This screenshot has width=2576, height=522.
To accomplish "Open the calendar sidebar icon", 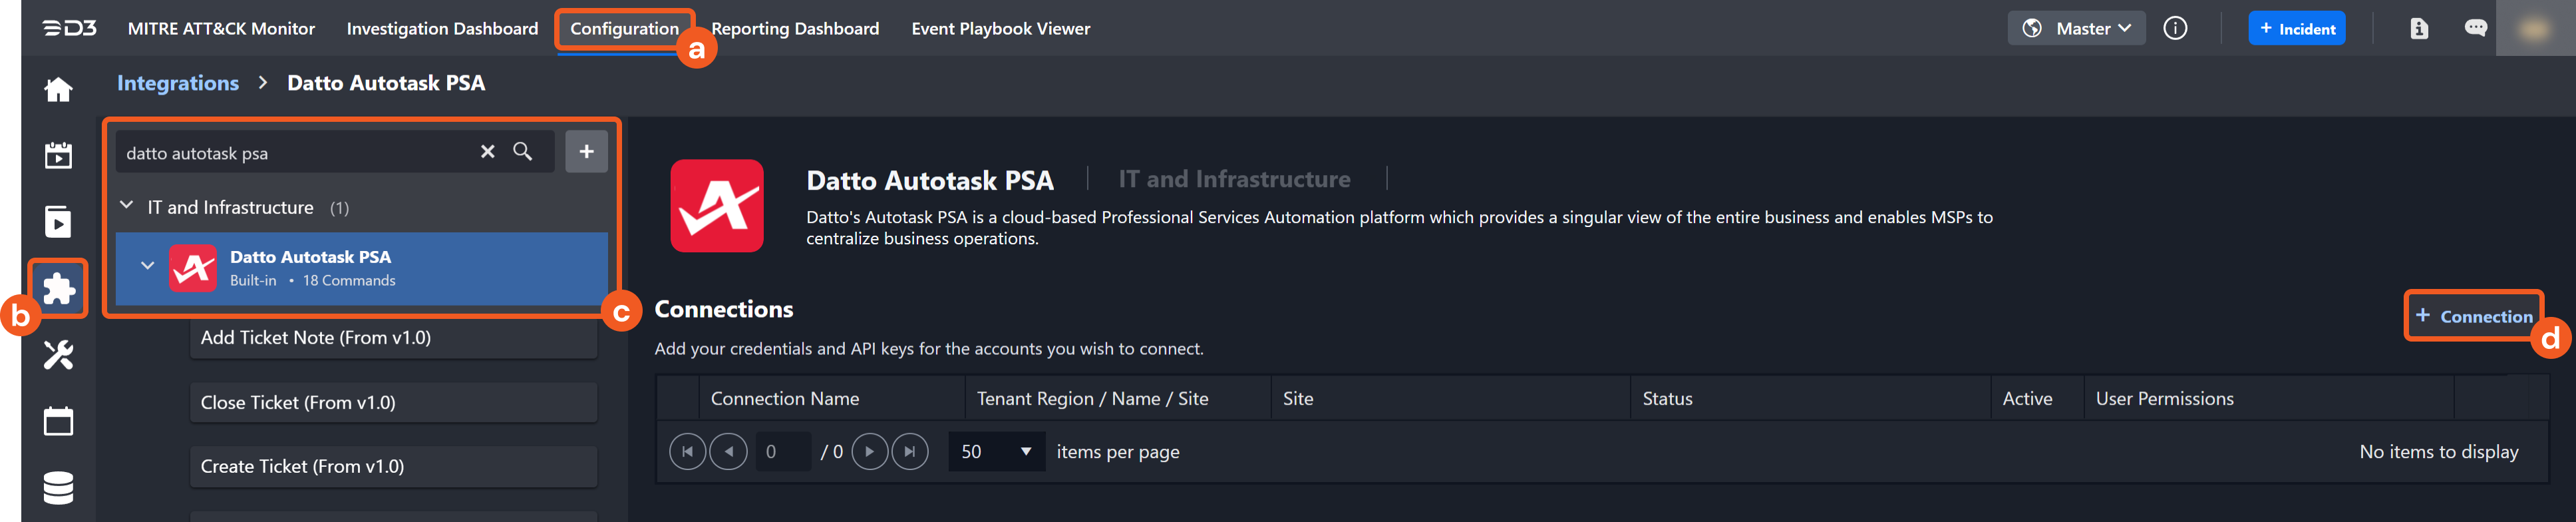I will [x=58, y=421].
